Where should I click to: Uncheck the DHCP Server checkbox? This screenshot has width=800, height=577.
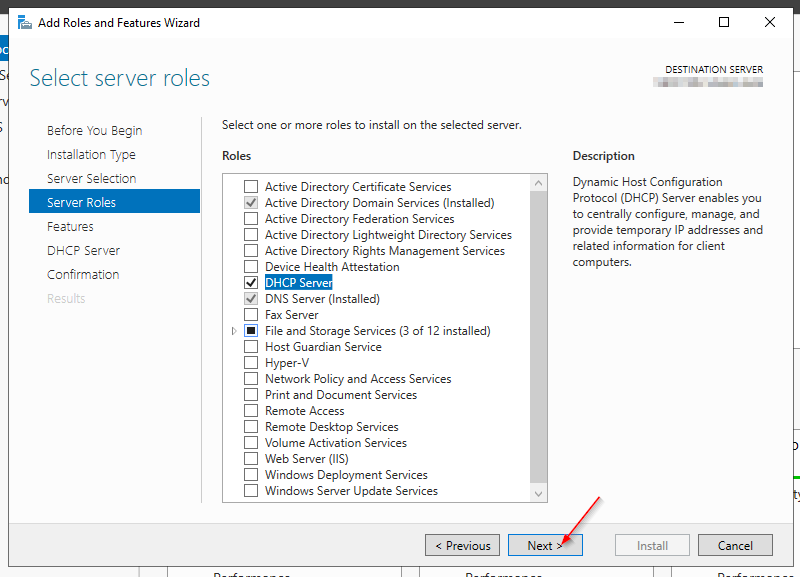[251, 283]
